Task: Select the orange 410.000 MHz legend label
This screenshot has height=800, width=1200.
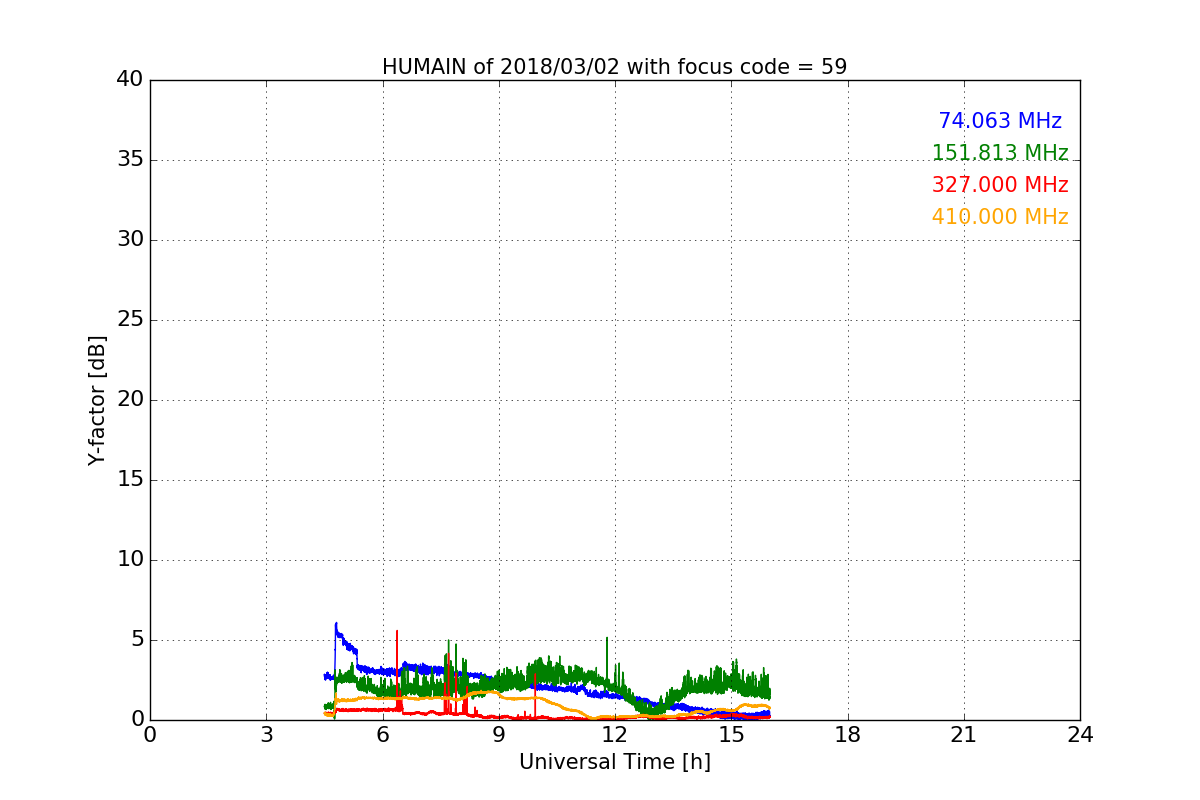Action: click(1000, 217)
